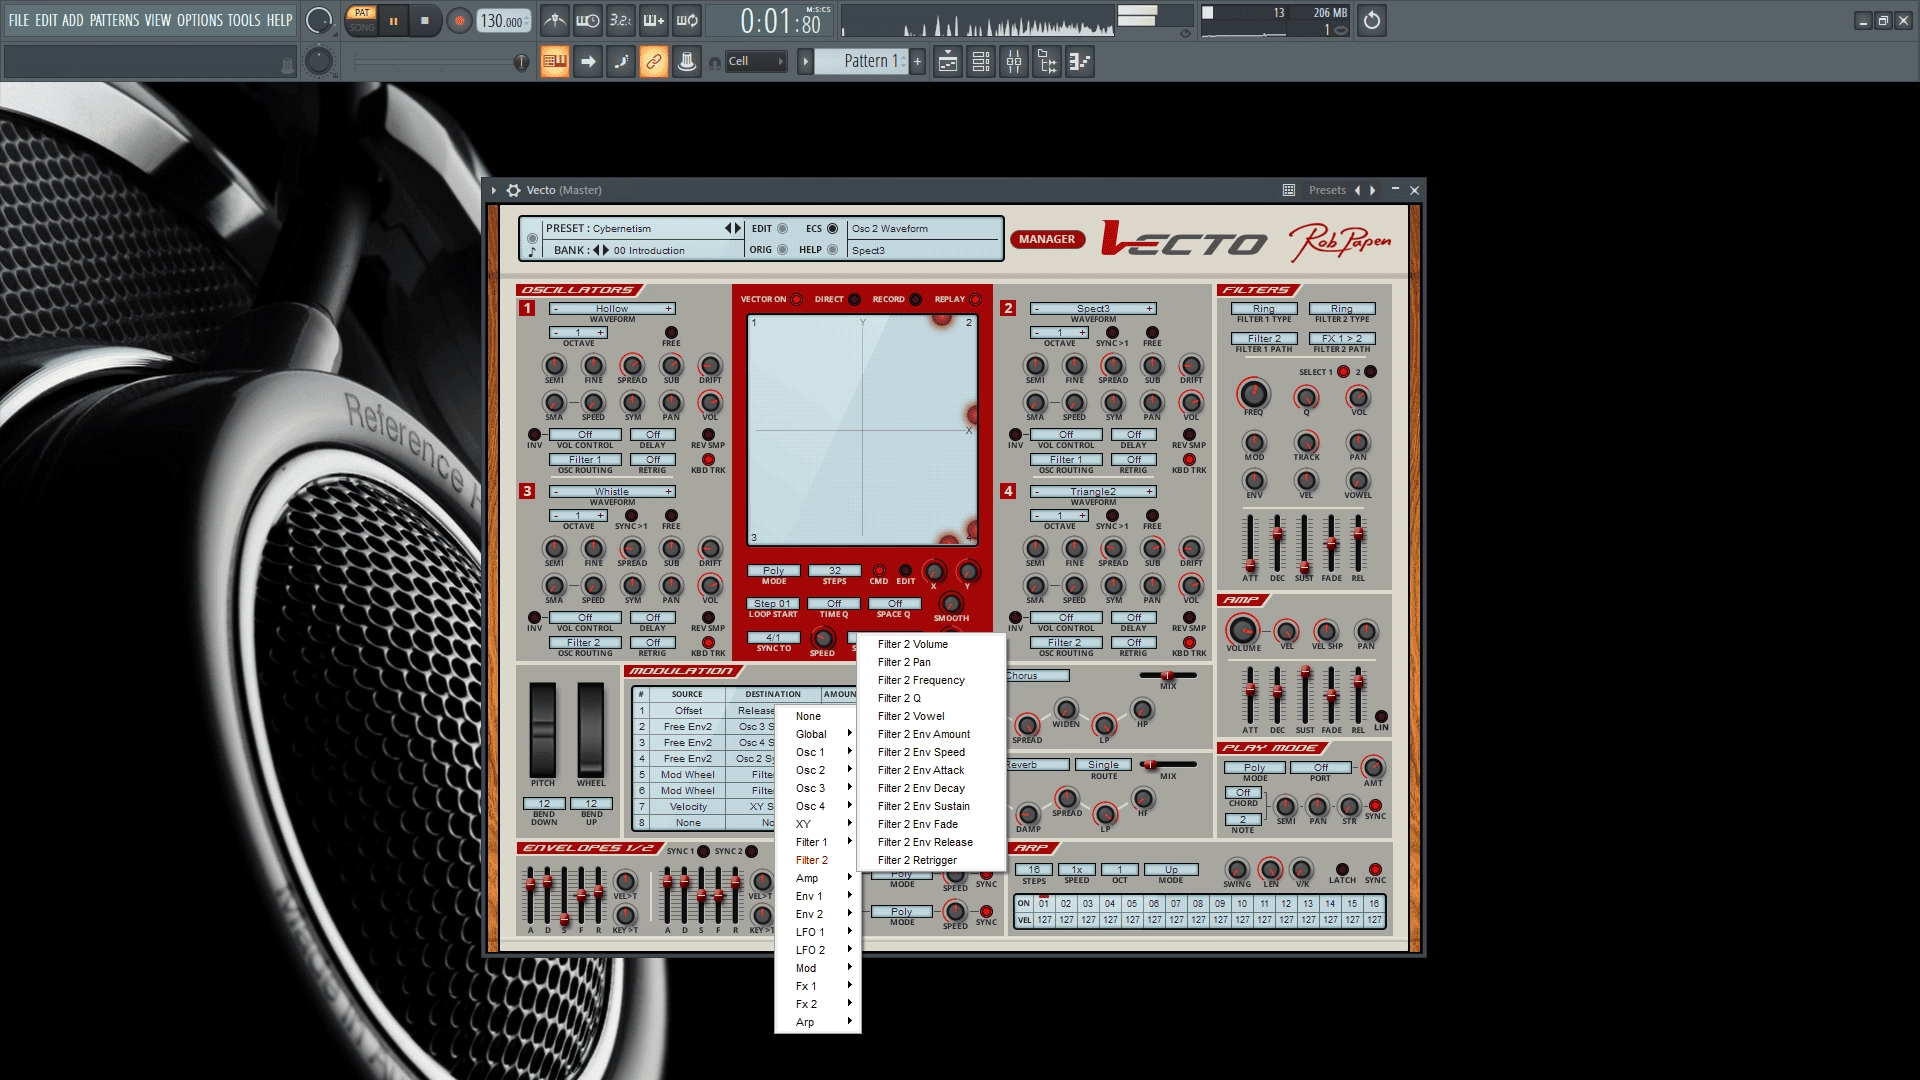Open the OPTIONS menu
Screen dimensions: 1920x1080
[x=200, y=20]
